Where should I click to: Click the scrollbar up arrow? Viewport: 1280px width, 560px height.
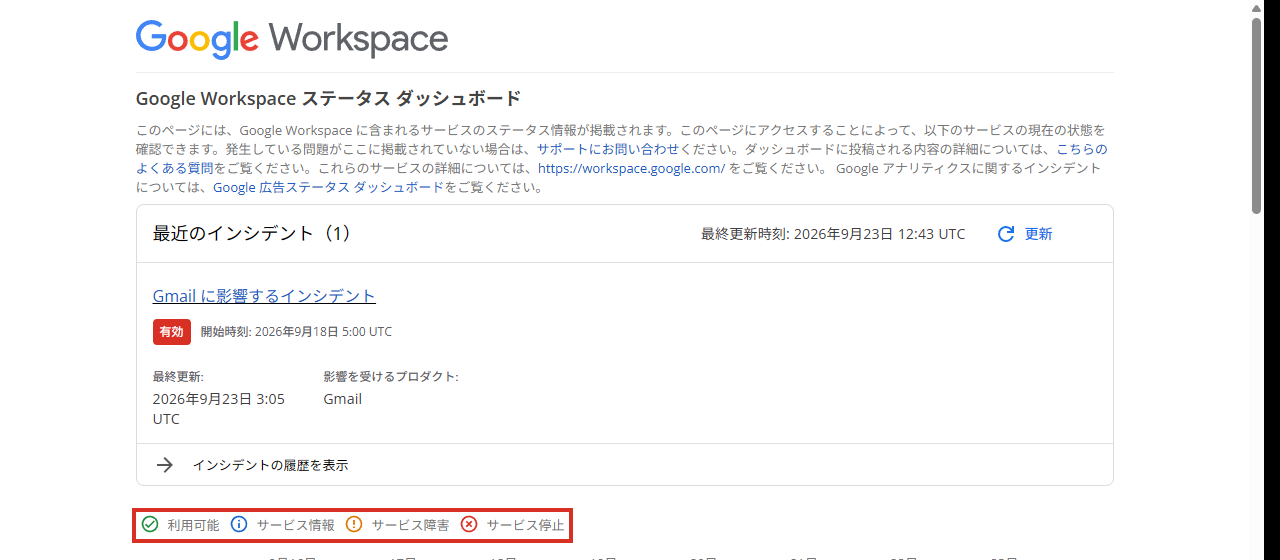pyautogui.click(x=1257, y=8)
